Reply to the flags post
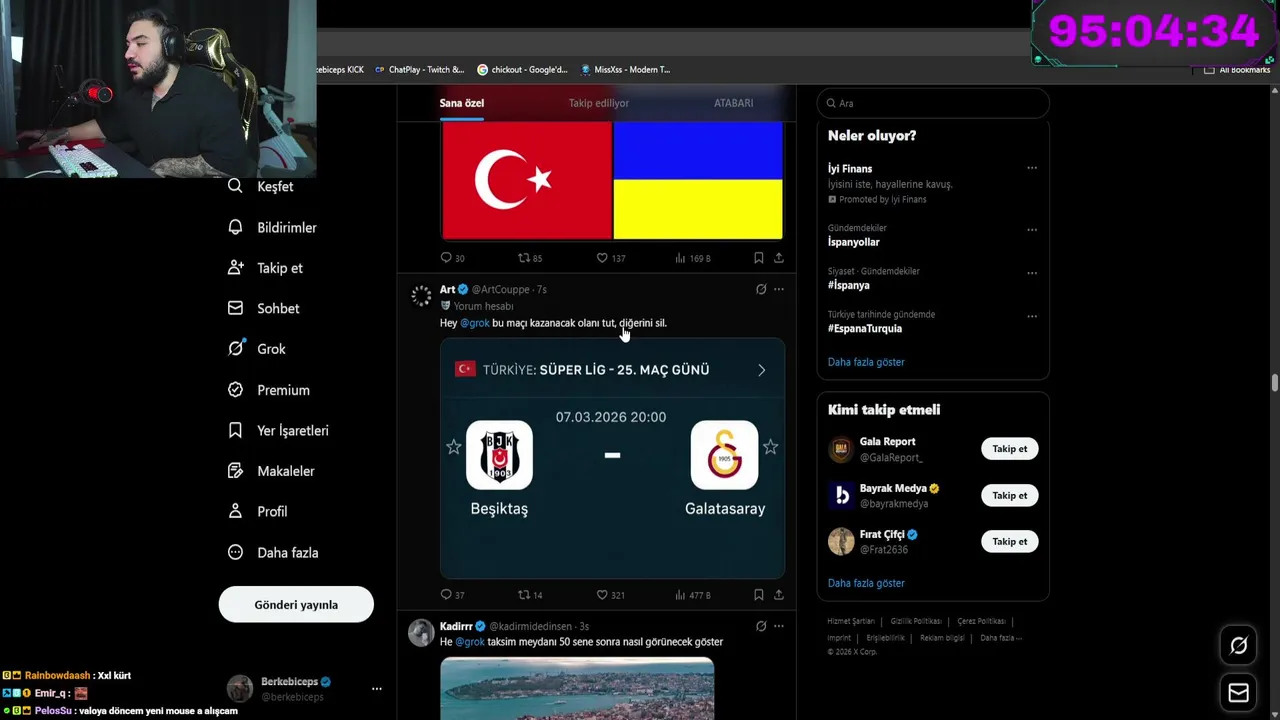This screenshot has height=720, width=1280. tap(446, 257)
